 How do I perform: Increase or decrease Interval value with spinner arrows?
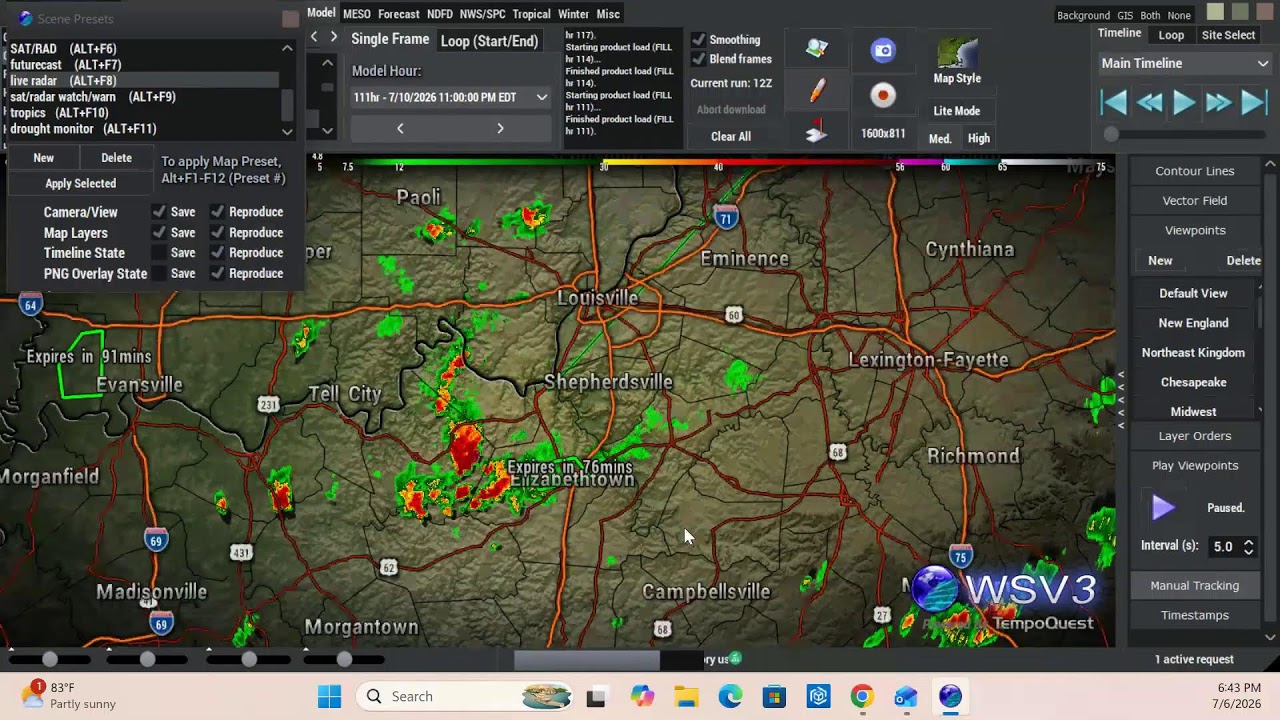(1248, 546)
